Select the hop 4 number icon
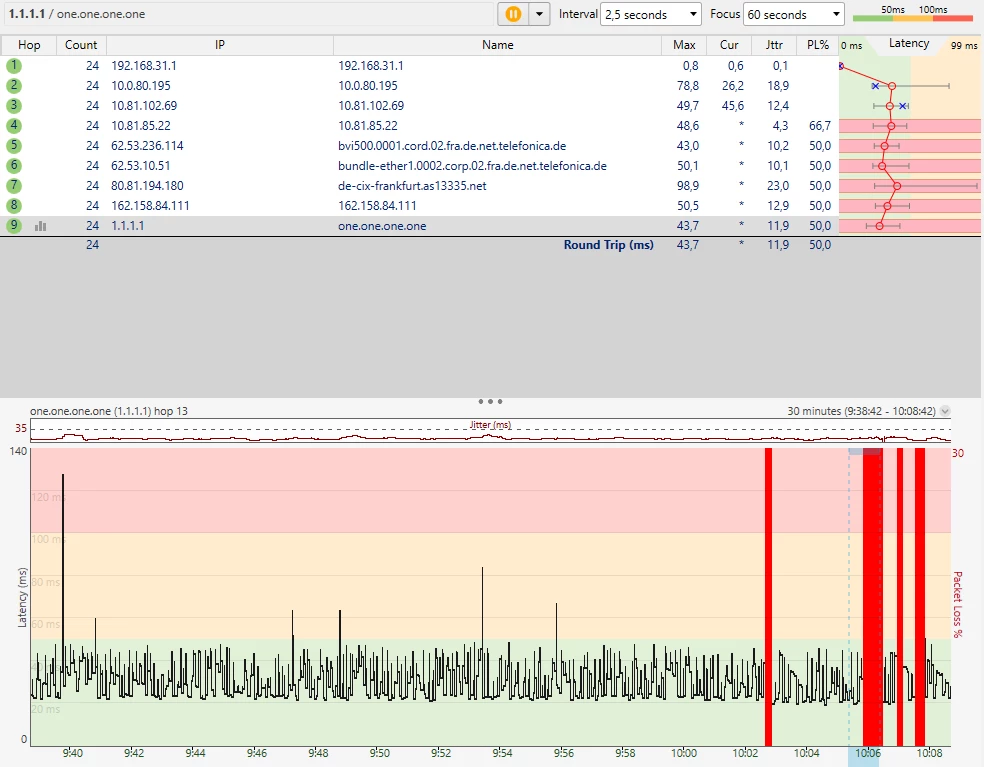984x767 pixels. pos(14,126)
